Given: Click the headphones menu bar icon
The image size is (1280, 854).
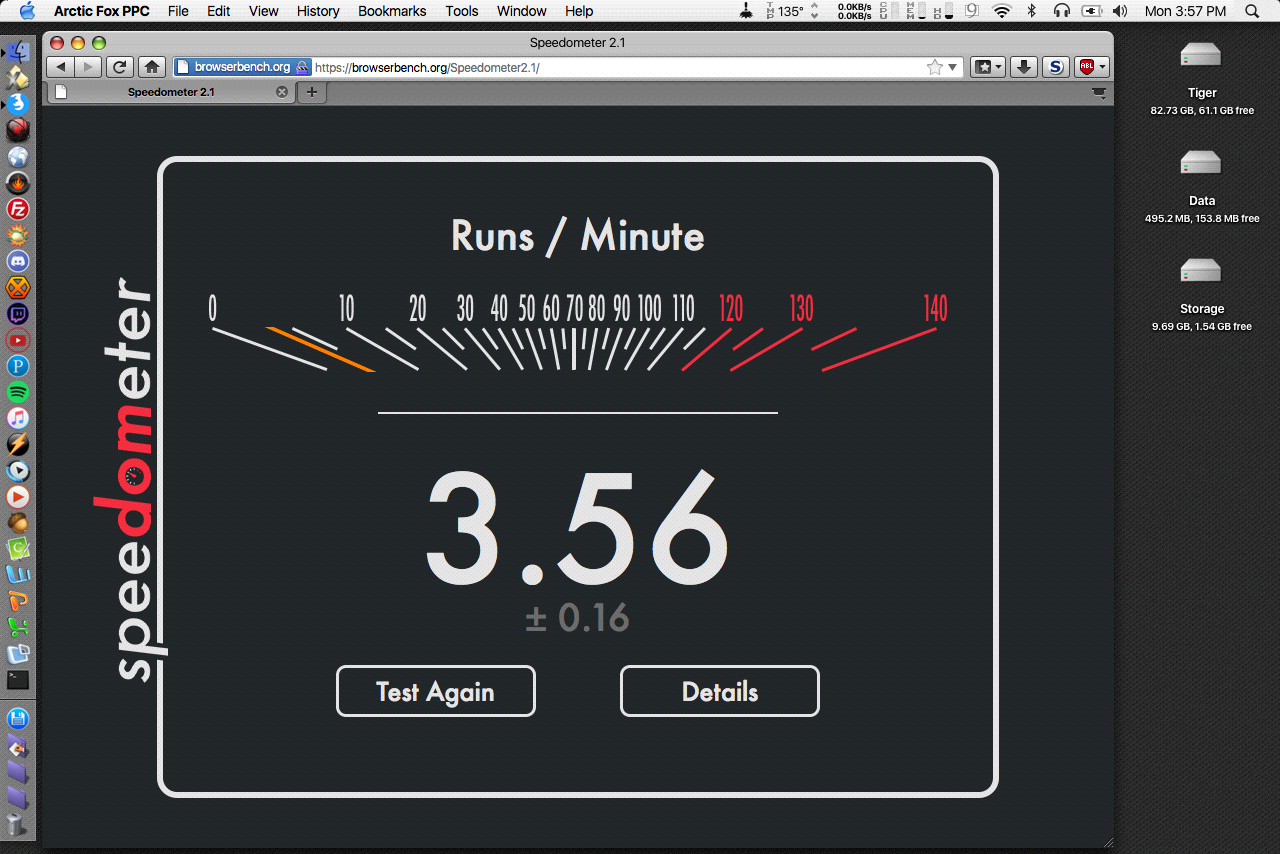Looking at the screenshot, I should coord(1061,11).
